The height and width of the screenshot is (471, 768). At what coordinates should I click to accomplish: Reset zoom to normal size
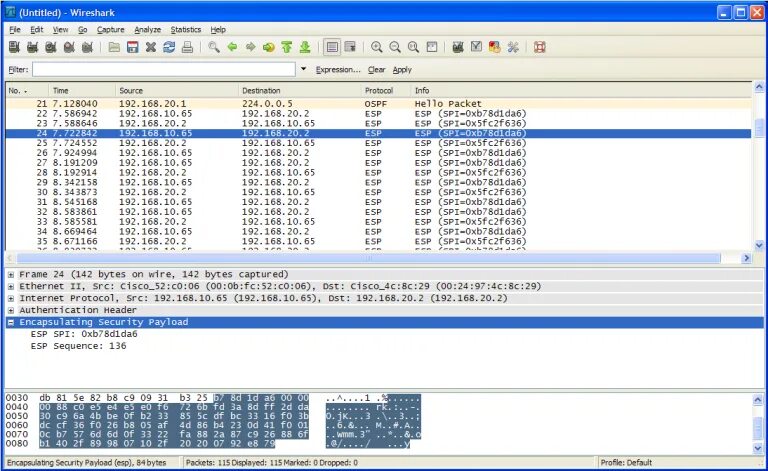coord(413,47)
